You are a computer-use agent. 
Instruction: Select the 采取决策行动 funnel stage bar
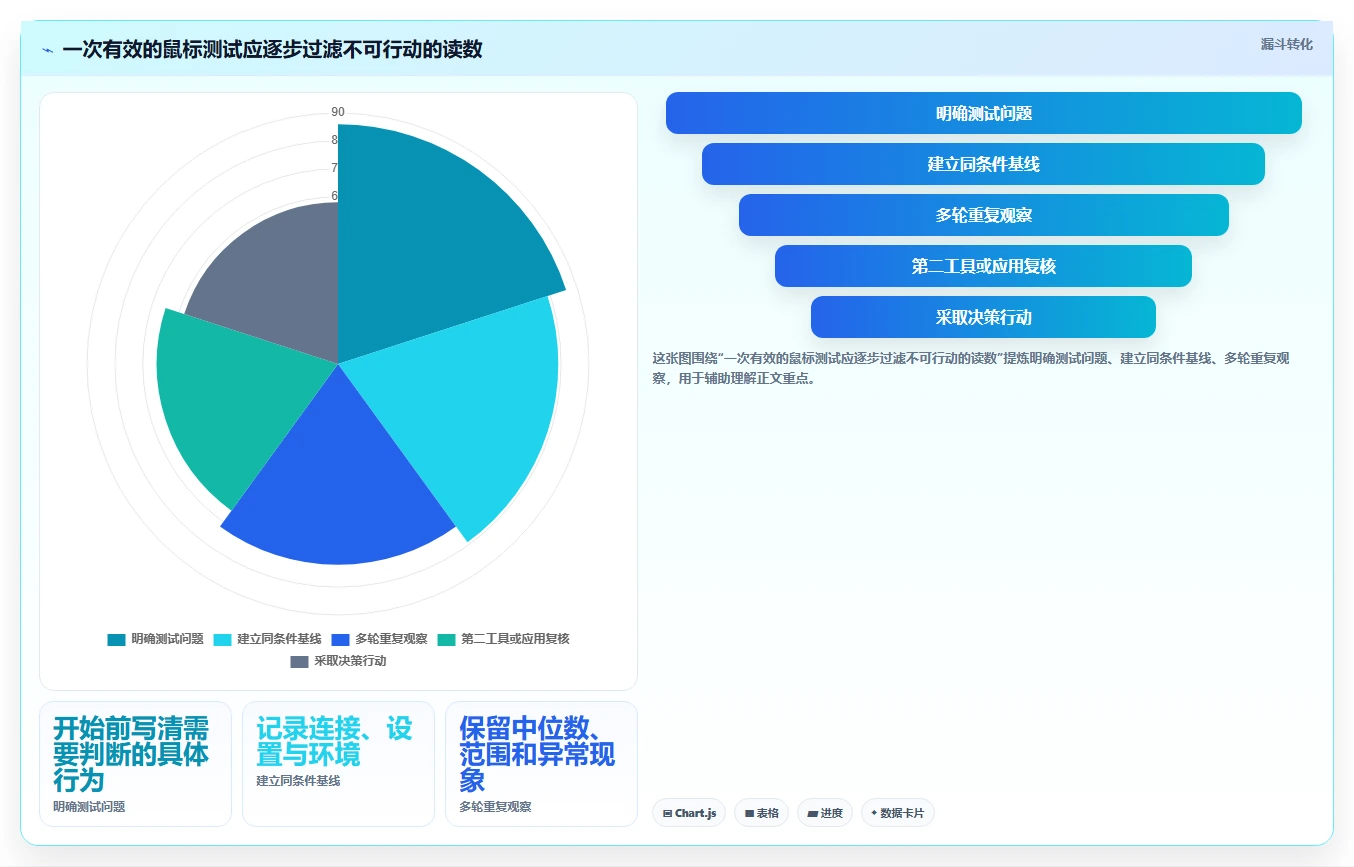pyautogui.click(x=984, y=317)
